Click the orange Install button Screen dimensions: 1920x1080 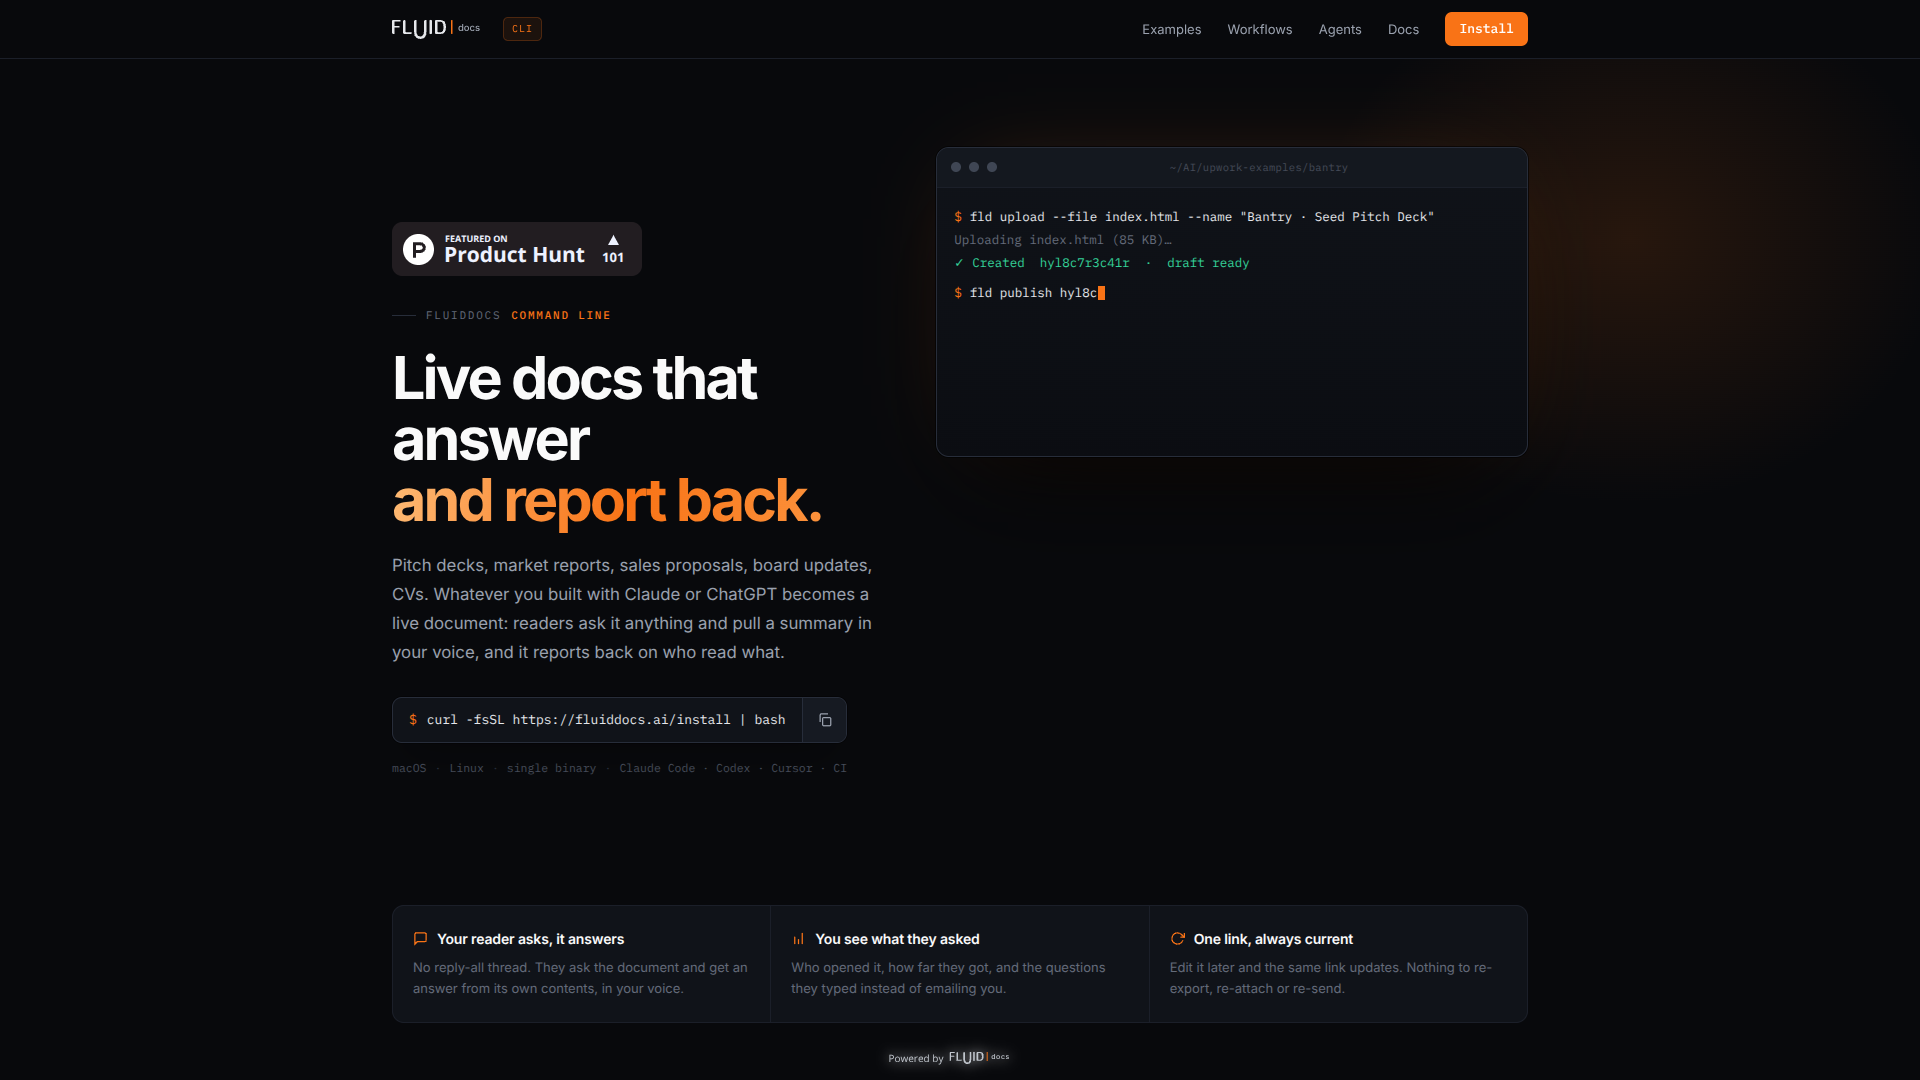coord(1486,29)
